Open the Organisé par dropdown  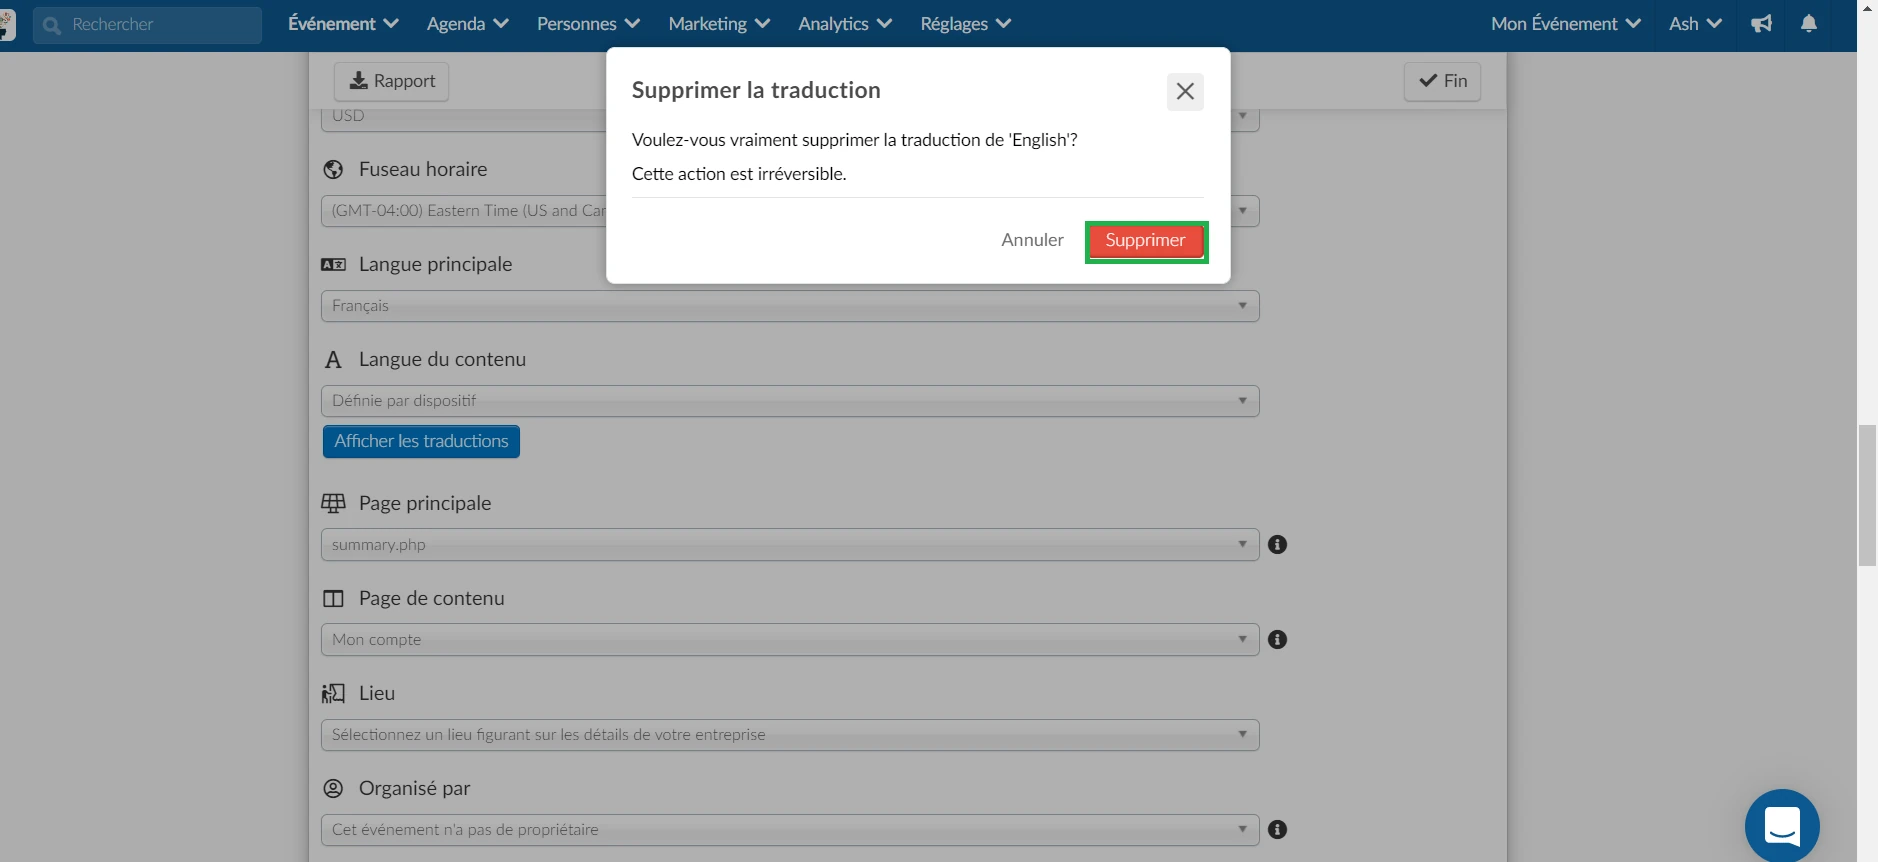pos(790,830)
